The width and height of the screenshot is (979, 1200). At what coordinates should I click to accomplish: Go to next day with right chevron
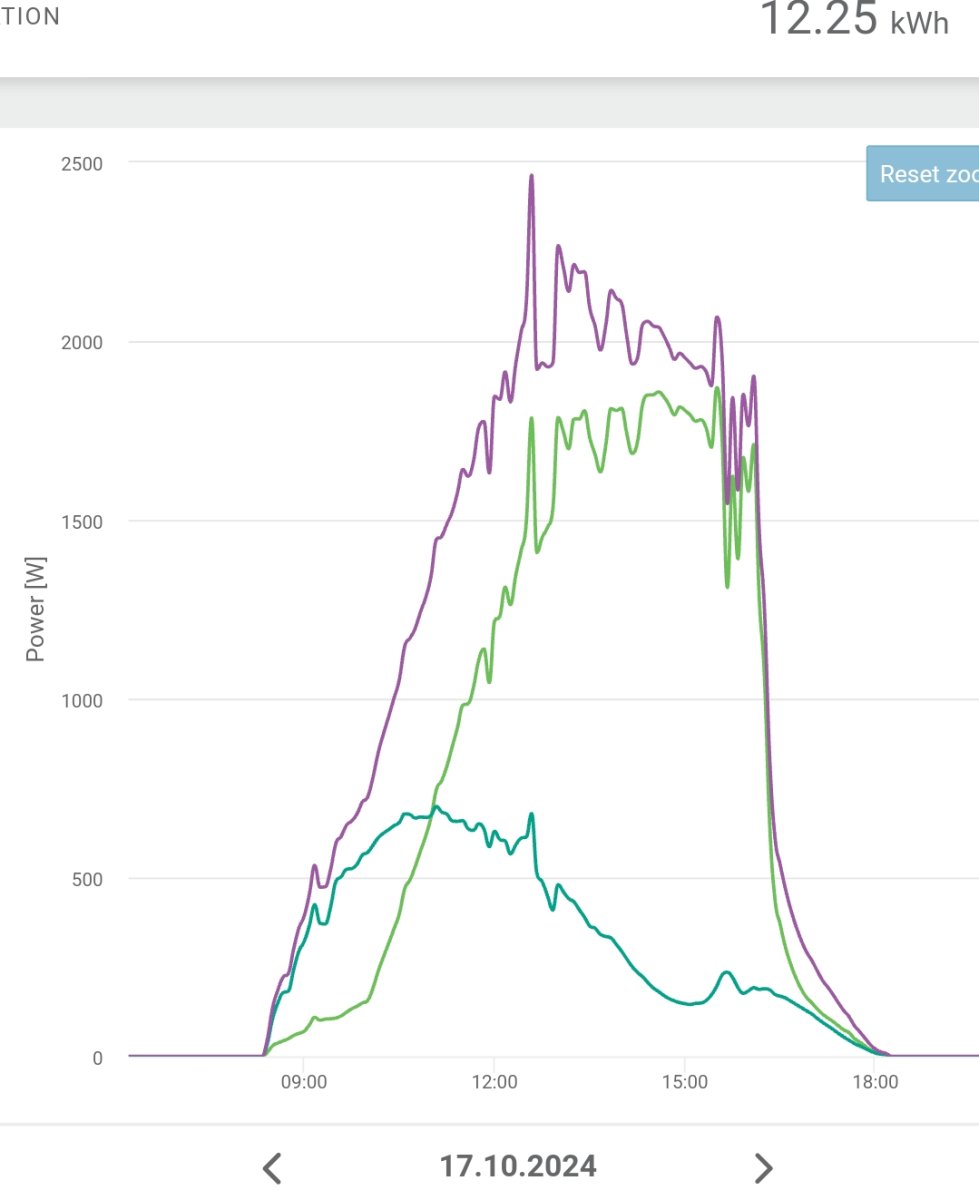tap(763, 1167)
